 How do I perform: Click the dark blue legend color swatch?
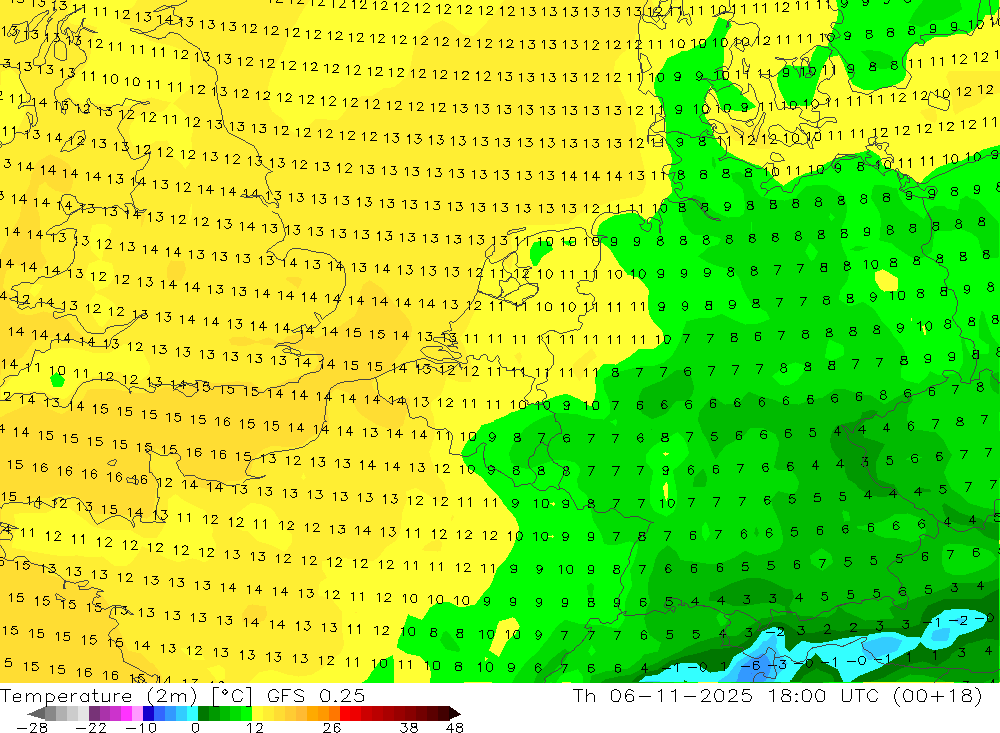pyautogui.click(x=148, y=713)
